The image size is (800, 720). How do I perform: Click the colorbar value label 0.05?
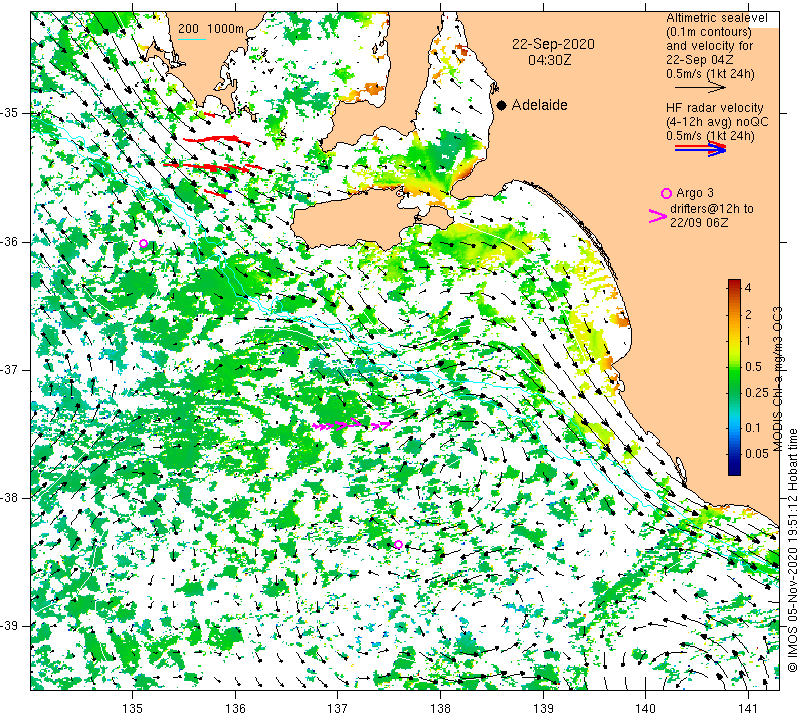click(x=756, y=454)
